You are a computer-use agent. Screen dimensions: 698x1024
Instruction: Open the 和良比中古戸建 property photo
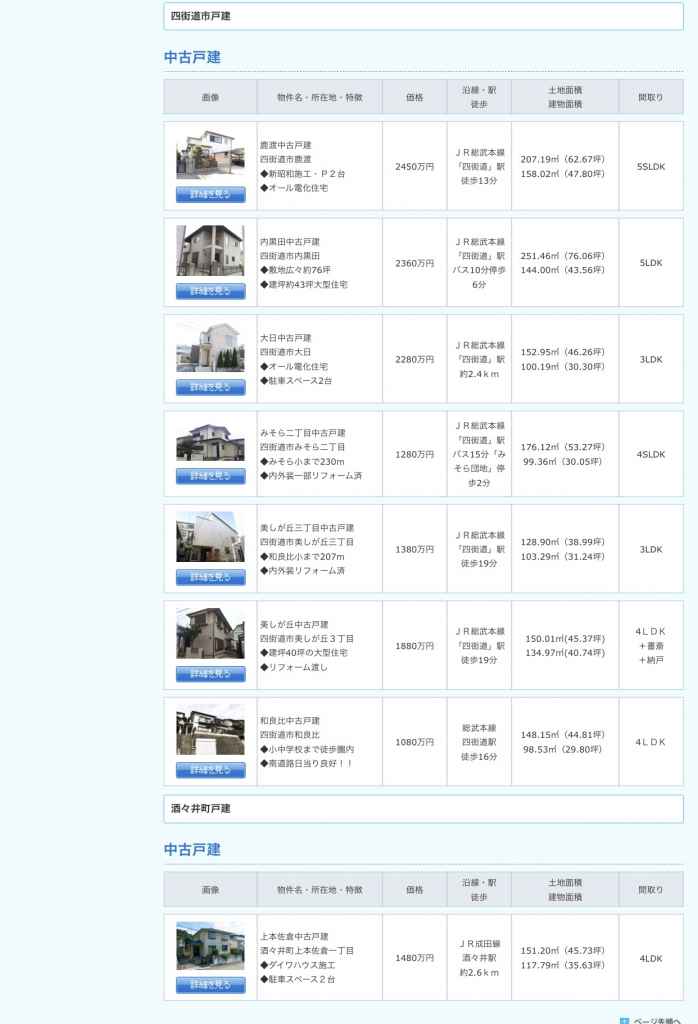point(210,730)
